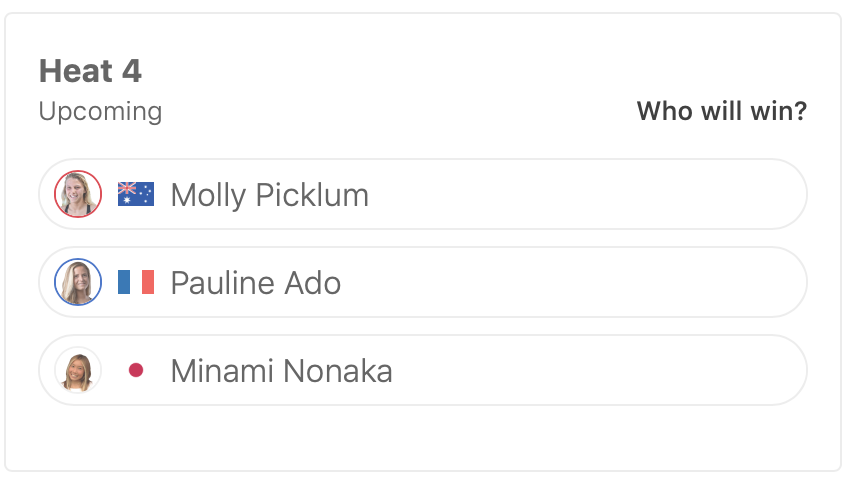
Task: Click the Japanese flag icon
Action: [136, 370]
